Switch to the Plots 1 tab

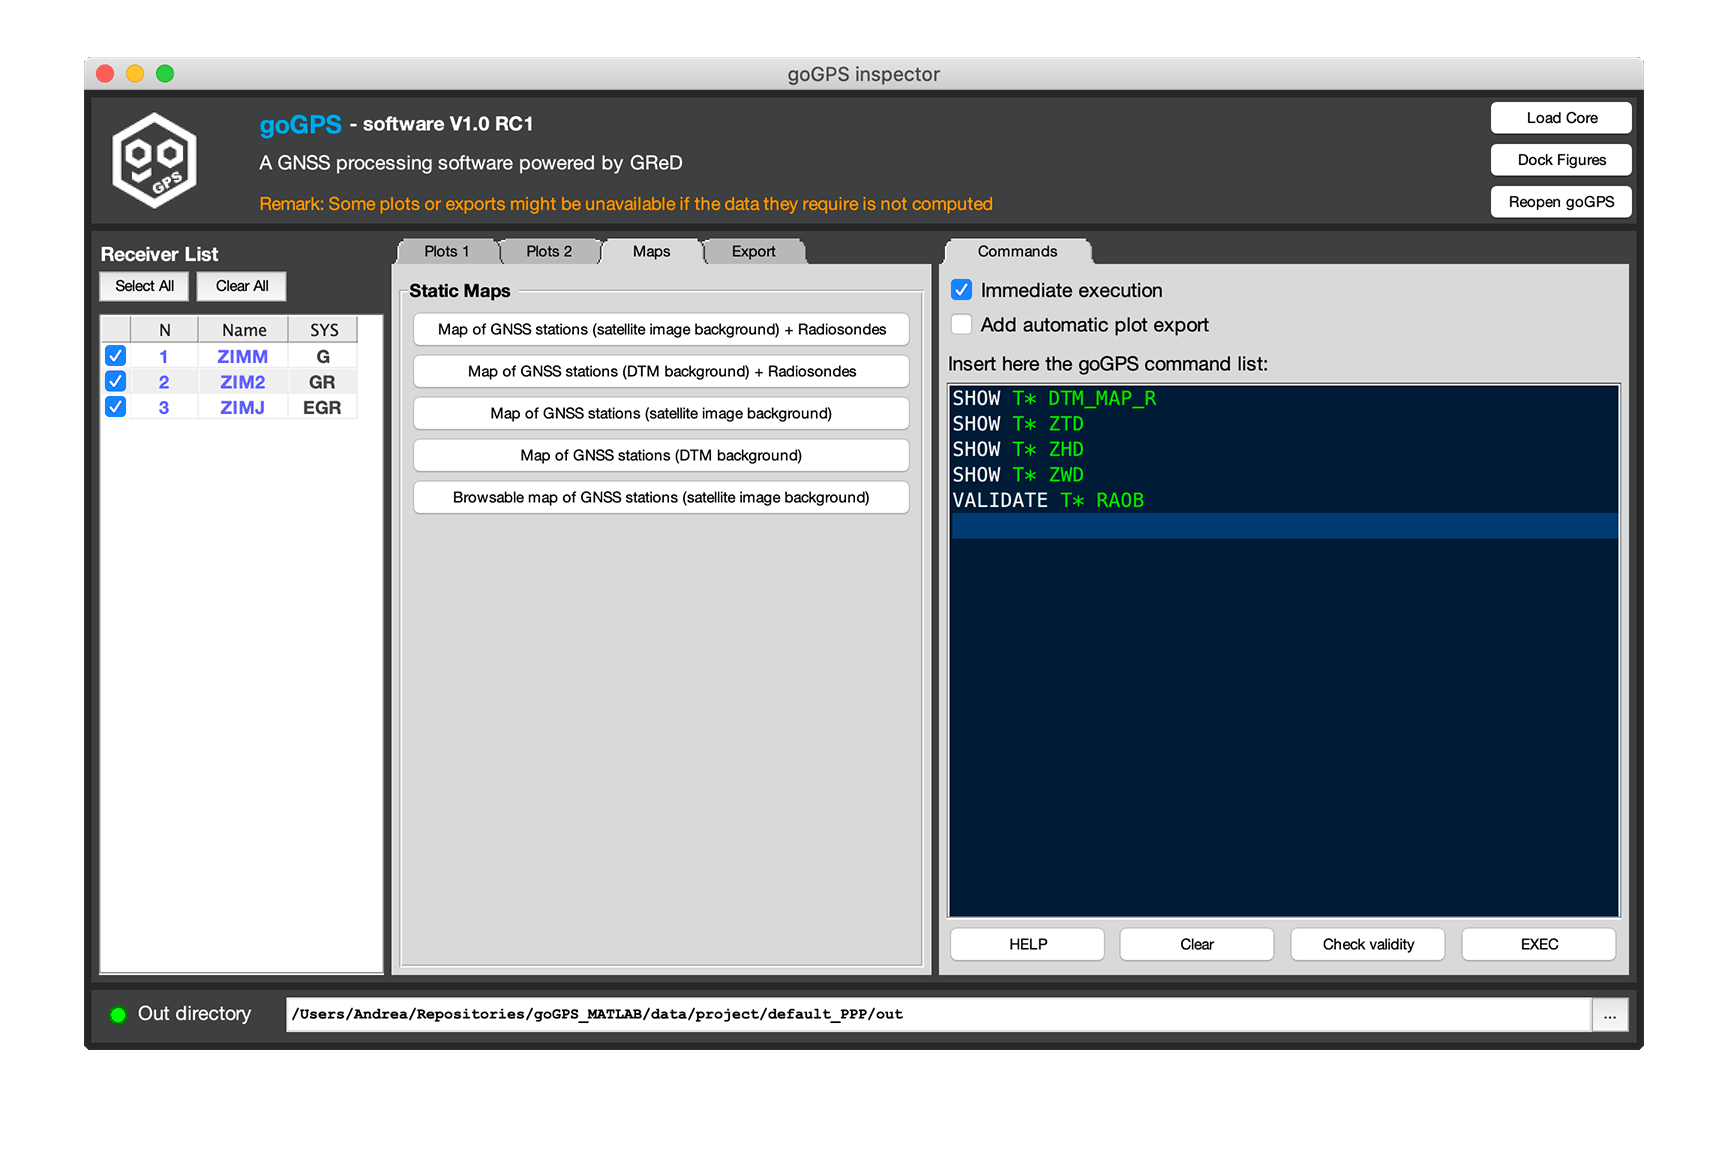tap(447, 252)
